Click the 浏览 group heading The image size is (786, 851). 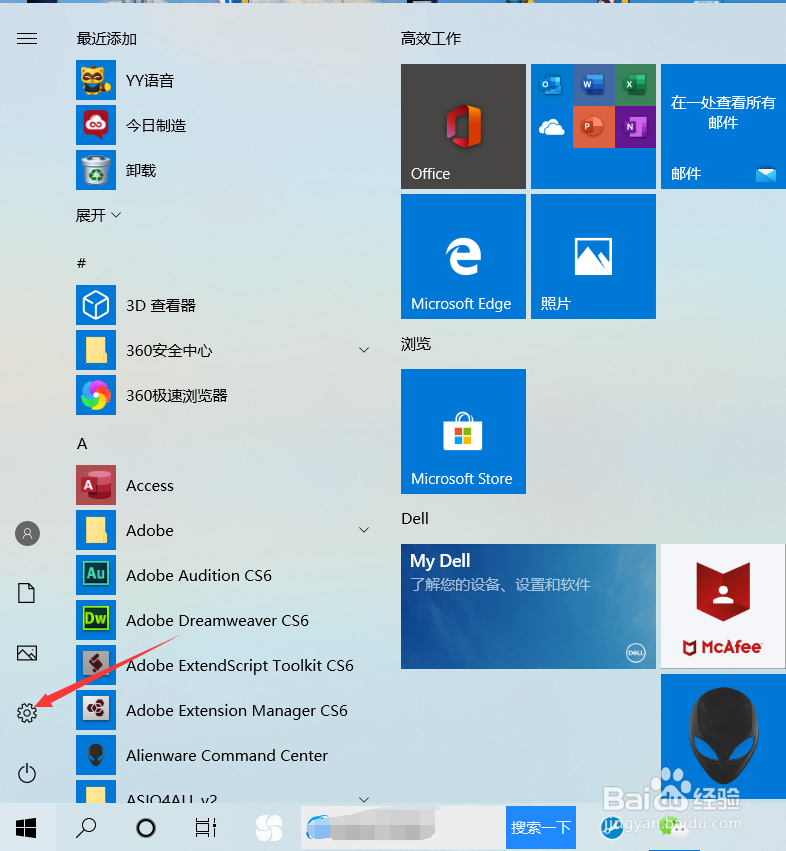point(416,344)
